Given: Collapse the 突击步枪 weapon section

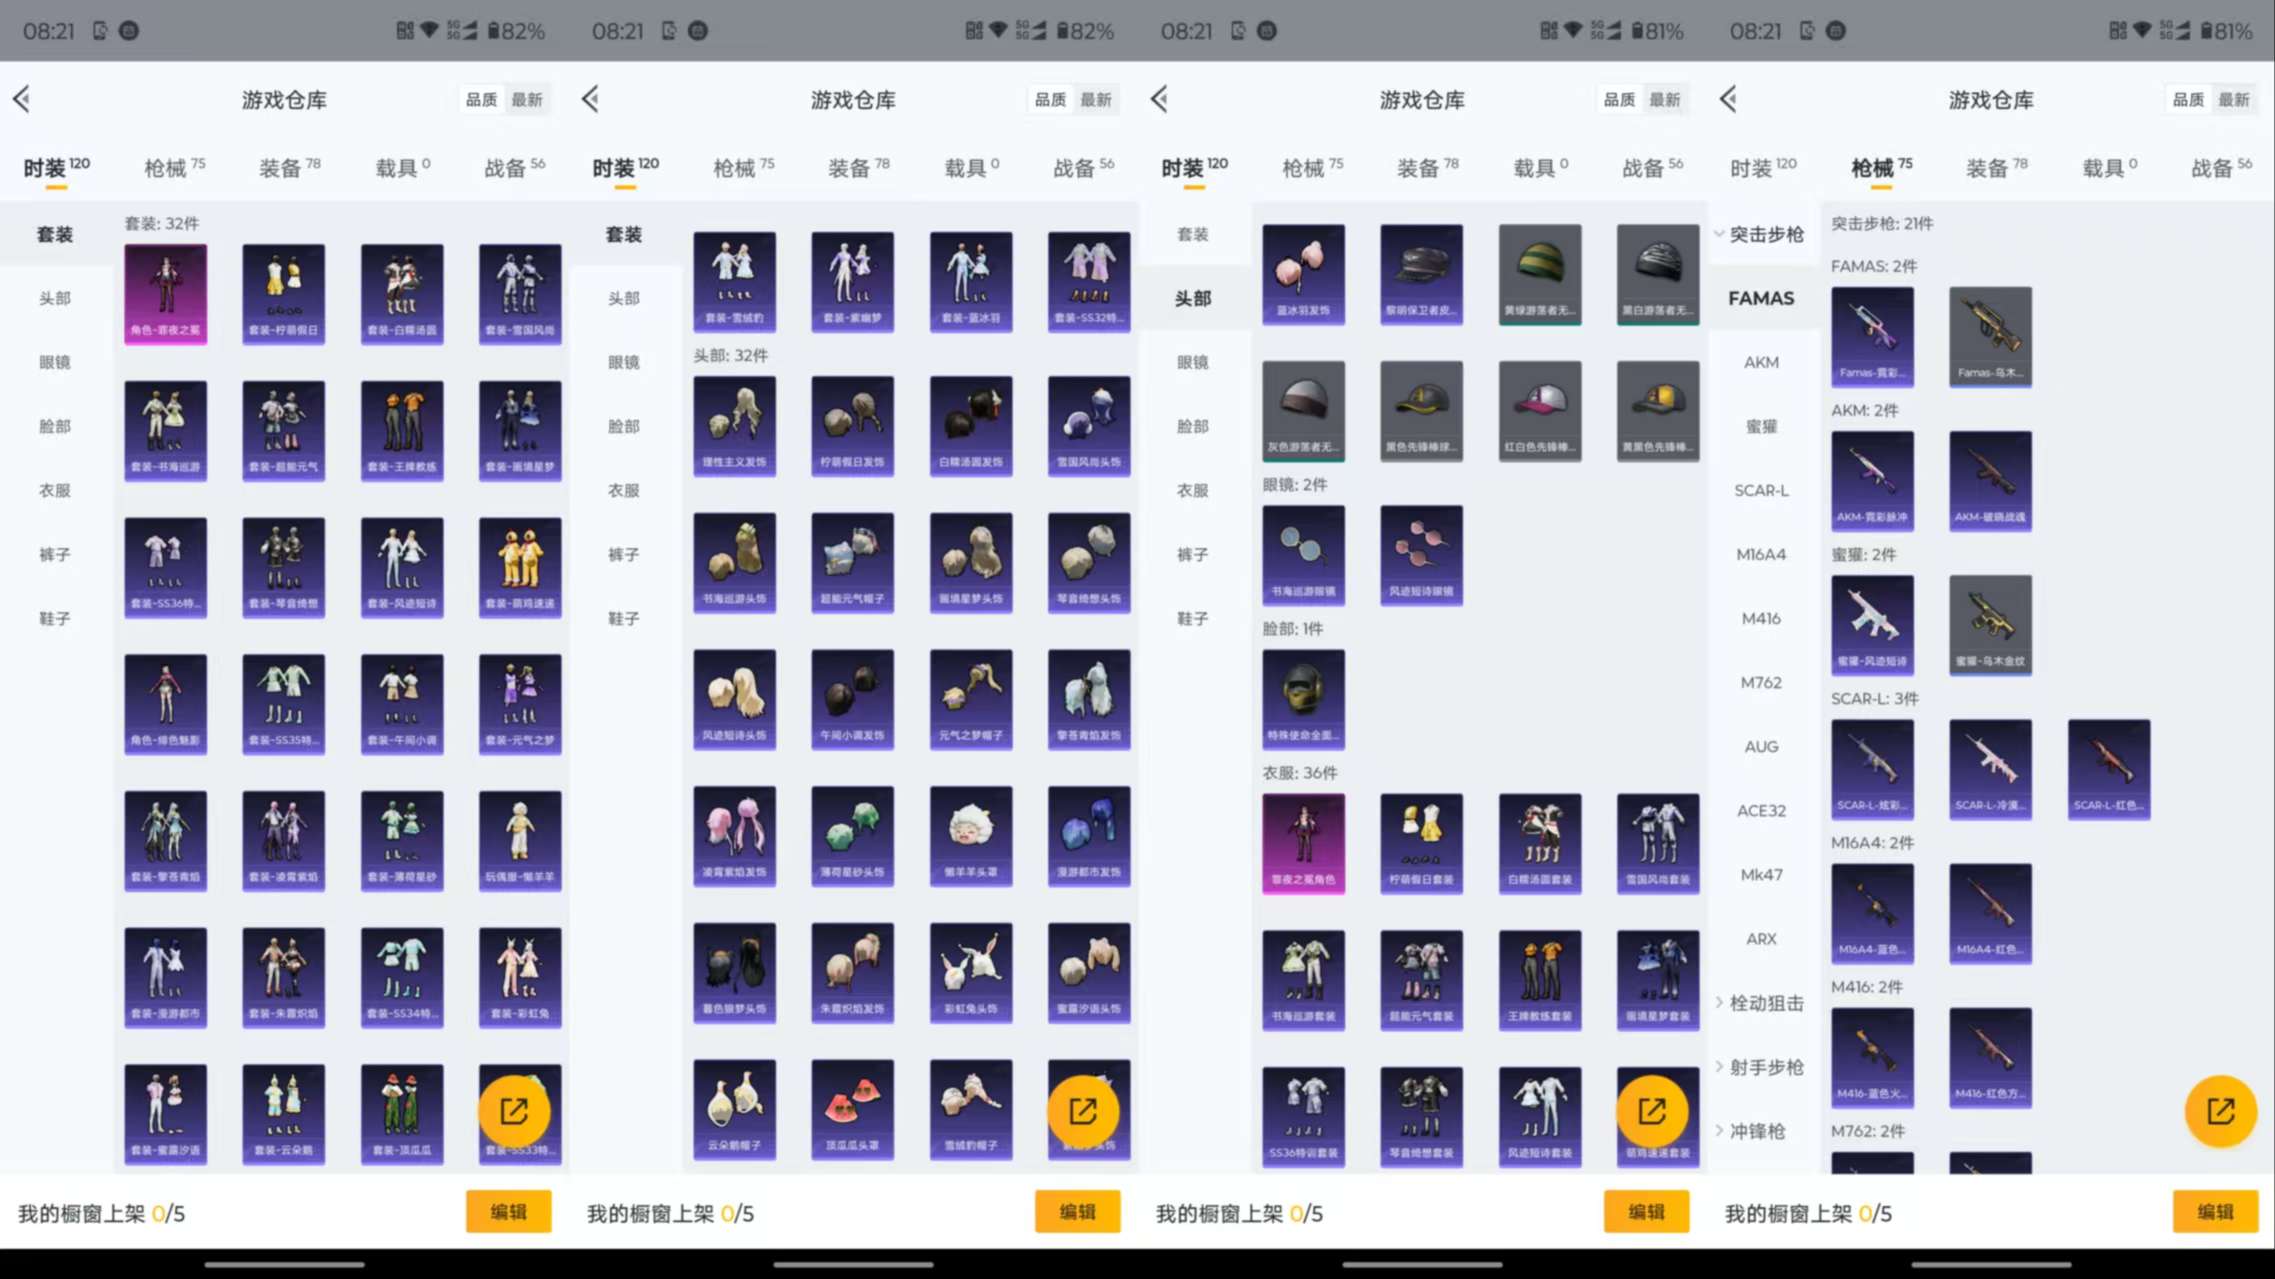Looking at the screenshot, I should 1762,234.
